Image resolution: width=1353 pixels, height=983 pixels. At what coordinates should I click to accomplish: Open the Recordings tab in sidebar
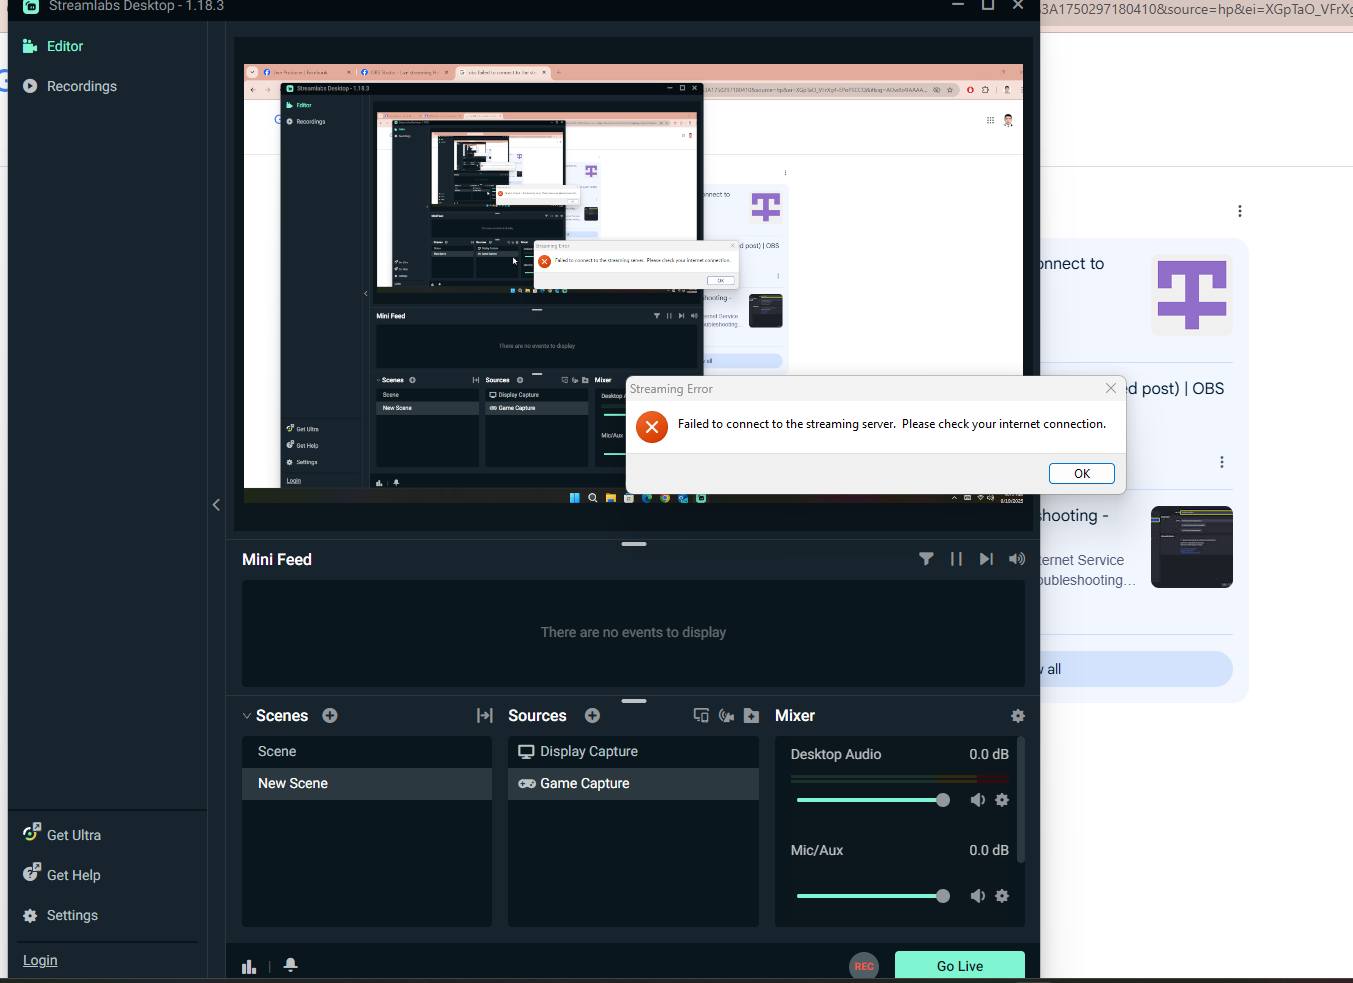click(x=81, y=86)
